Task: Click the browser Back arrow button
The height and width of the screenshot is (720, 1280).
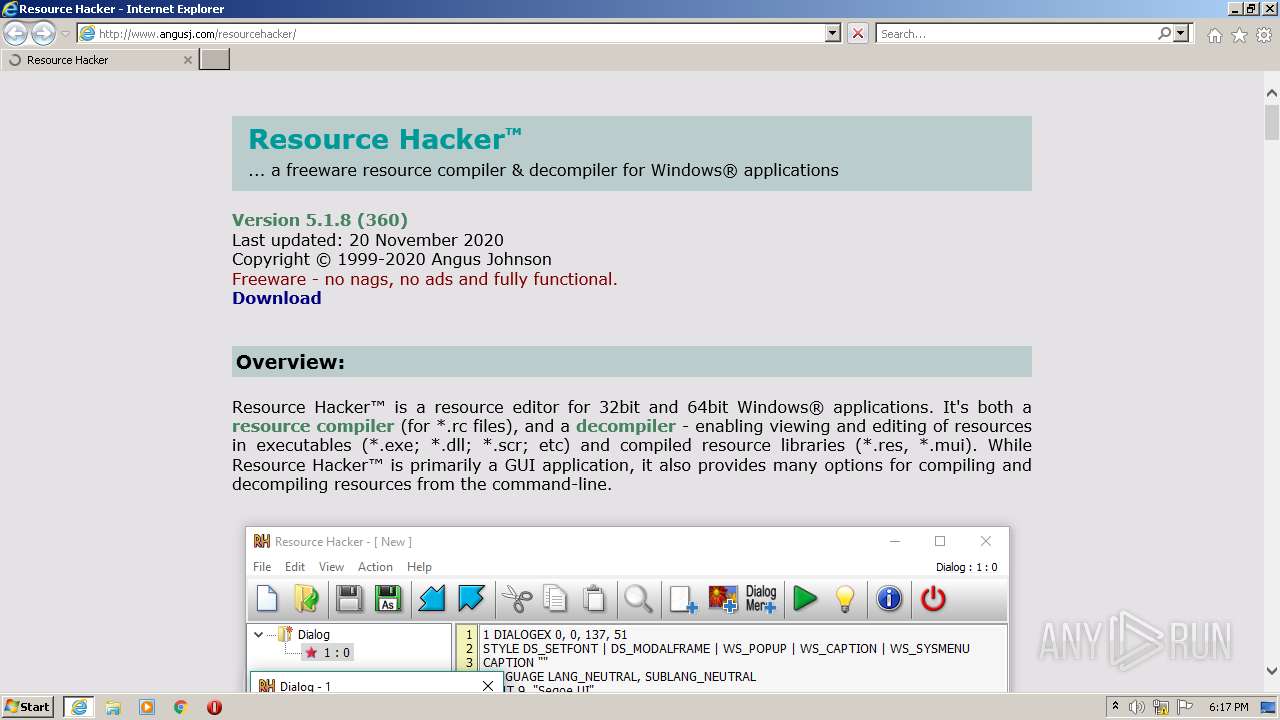Action: (16, 34)
